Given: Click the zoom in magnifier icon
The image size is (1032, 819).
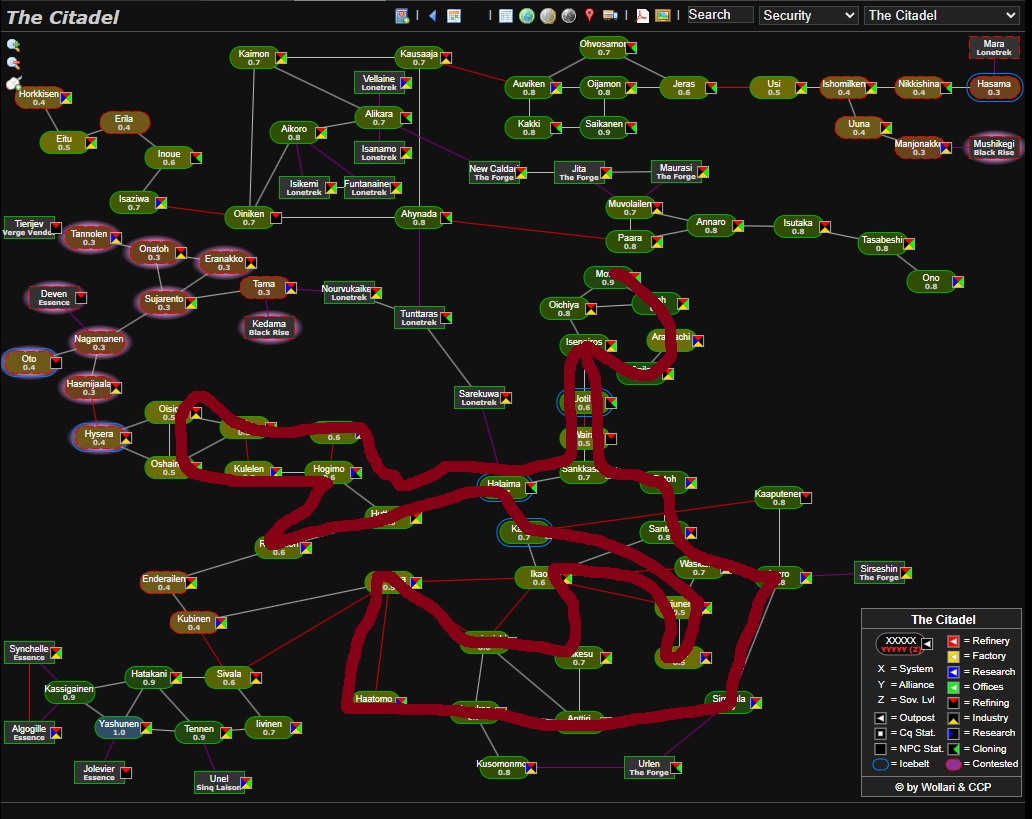Looking at the screenshot, I should tap(13, 45).
